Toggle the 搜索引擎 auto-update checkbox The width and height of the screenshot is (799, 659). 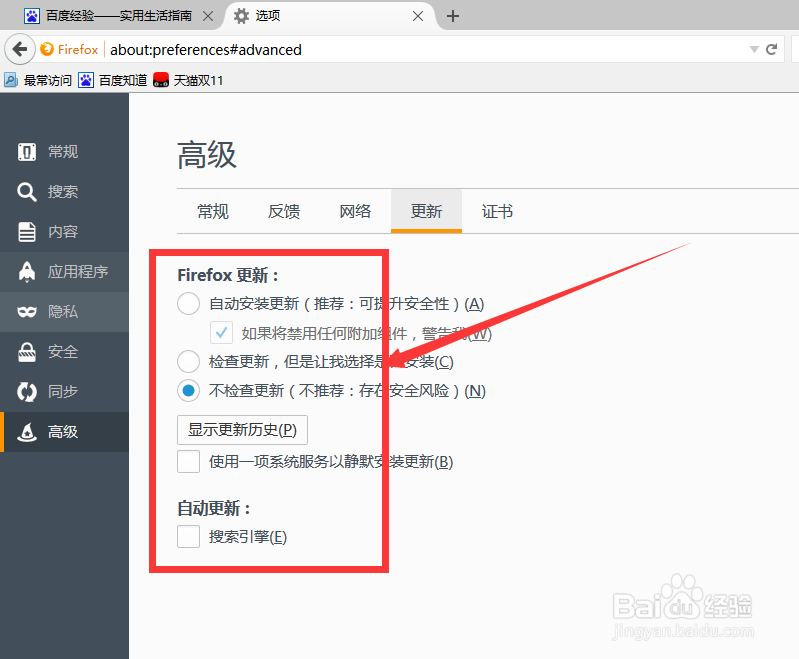(189, 537)
